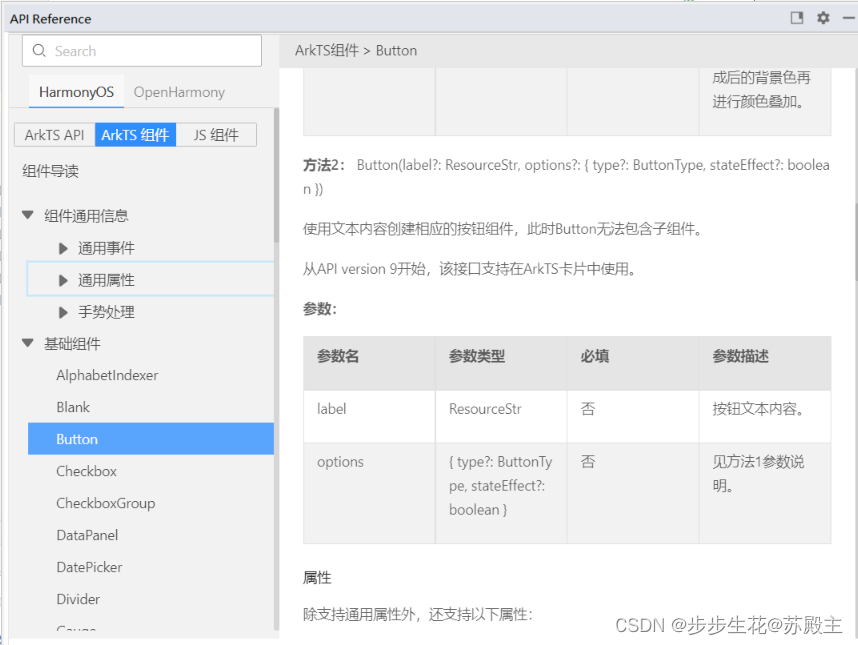Image resolution: width=858 pixels, height=645 pixels.
Task: Open the Blank component page
Action: (x=73, y=407)
